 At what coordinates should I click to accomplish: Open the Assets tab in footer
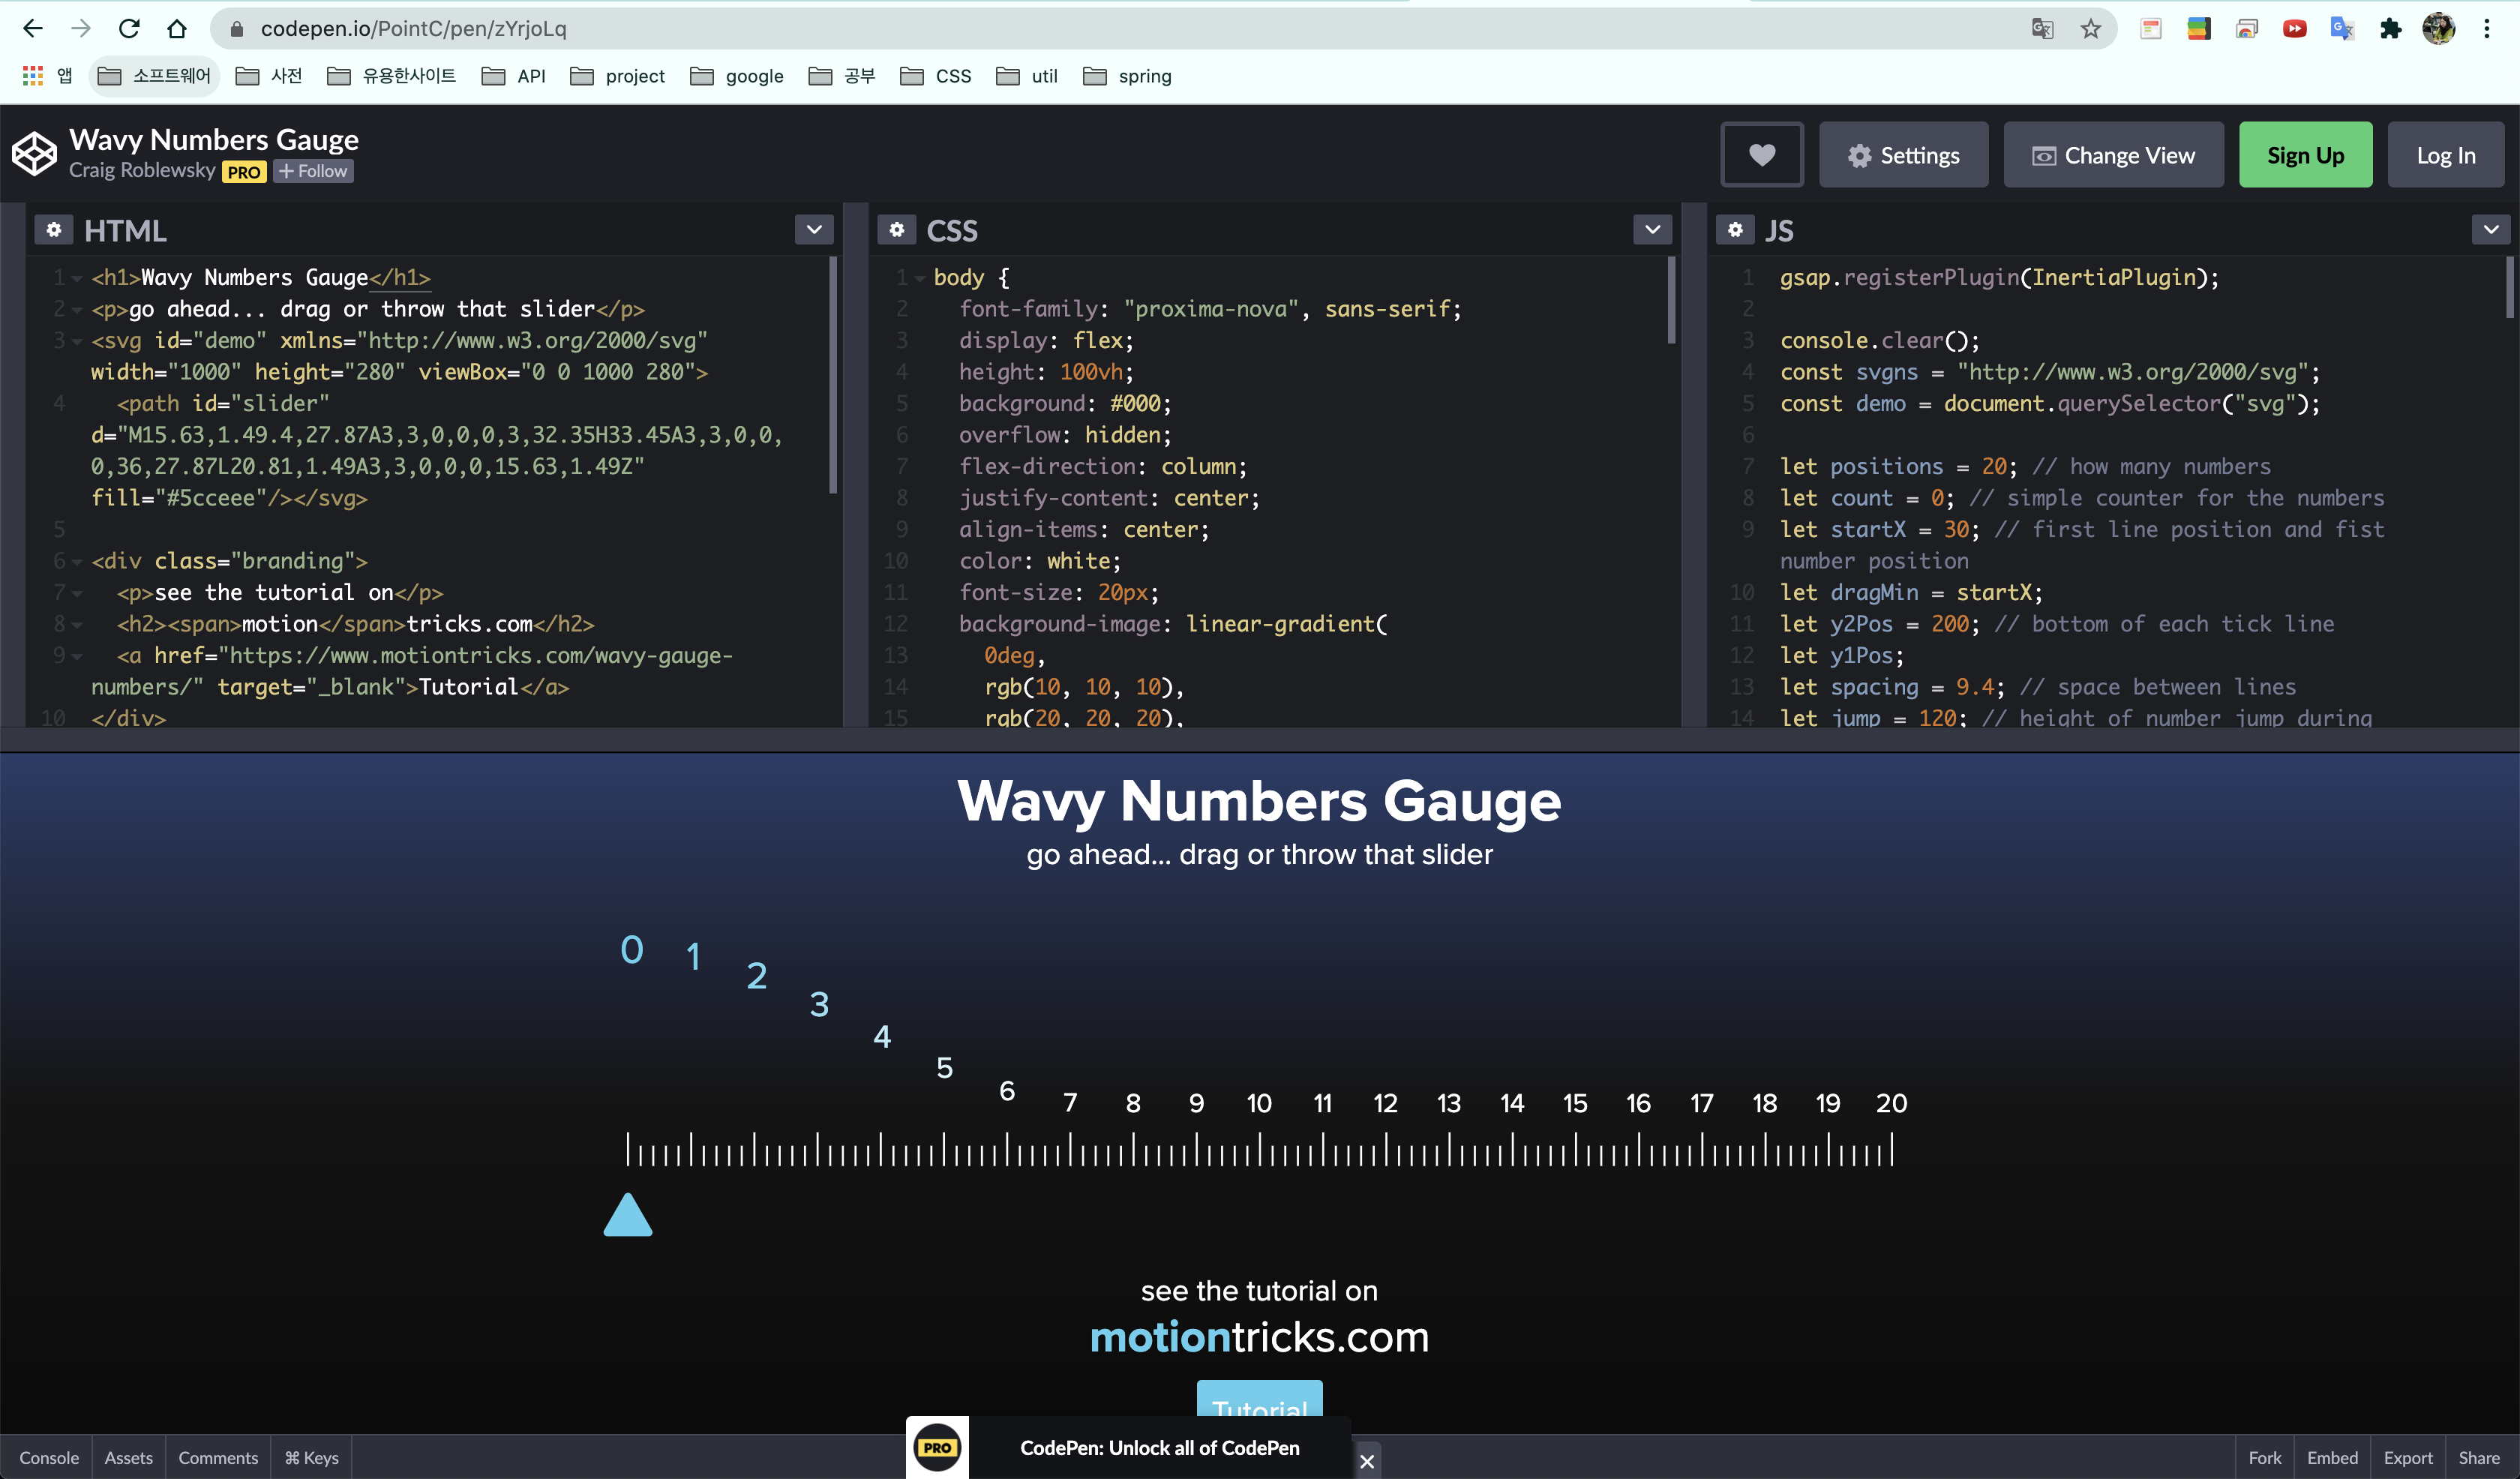(128, 1457)
